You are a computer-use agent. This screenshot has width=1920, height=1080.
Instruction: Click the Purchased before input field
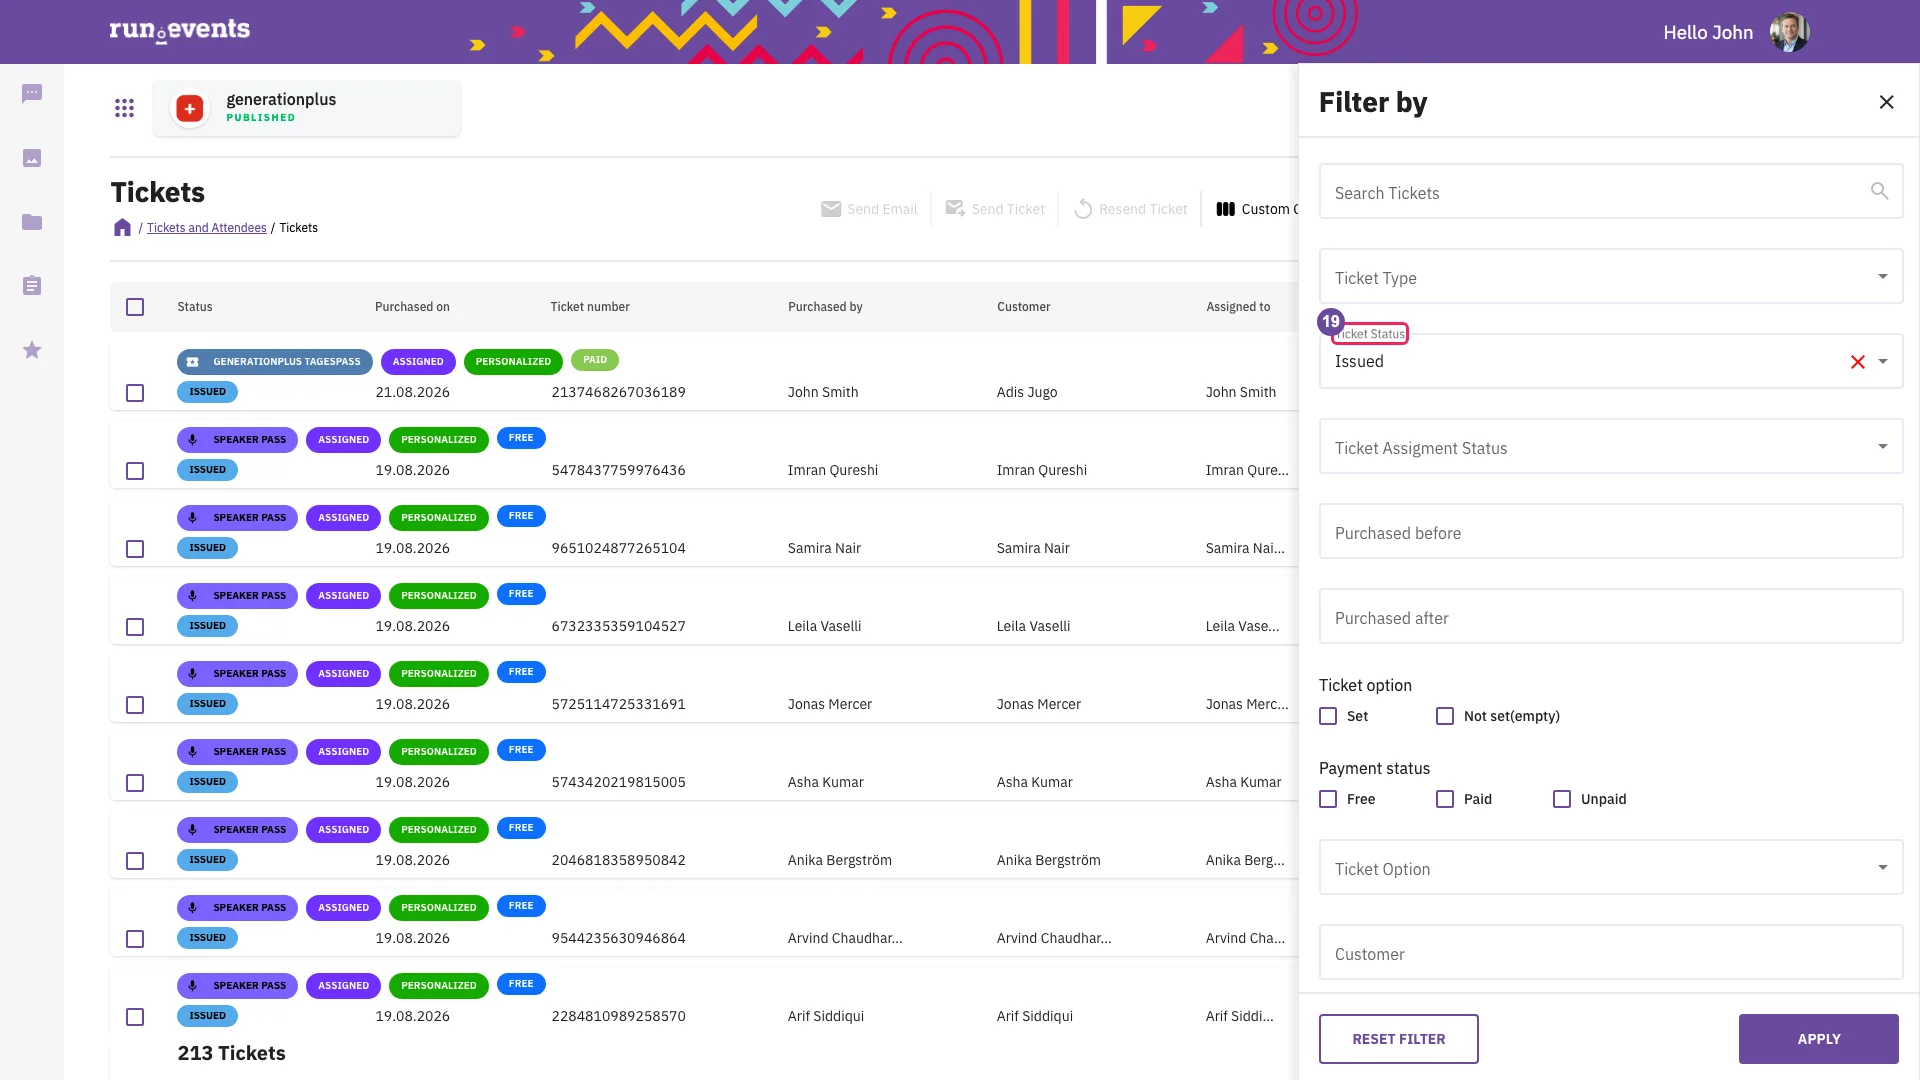tap(1610, 532)
